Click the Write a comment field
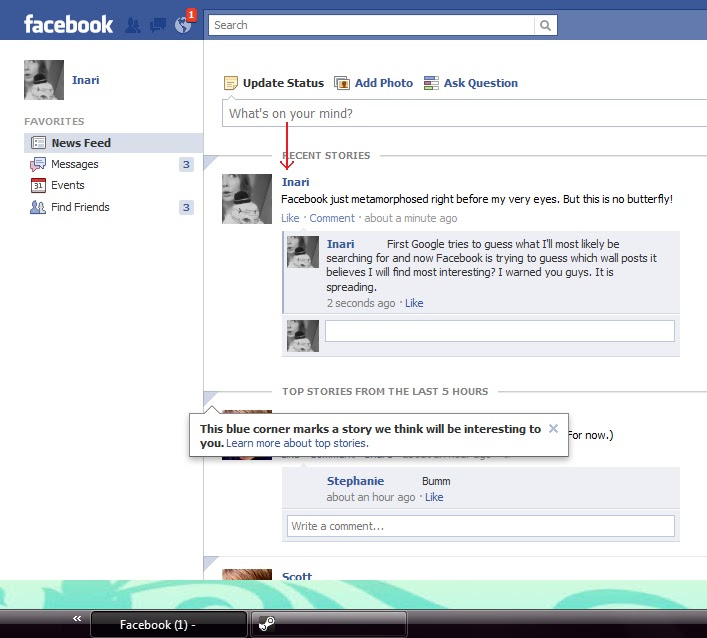The width and height of the screenshot is (707, 638). click(x=481, y=526)
